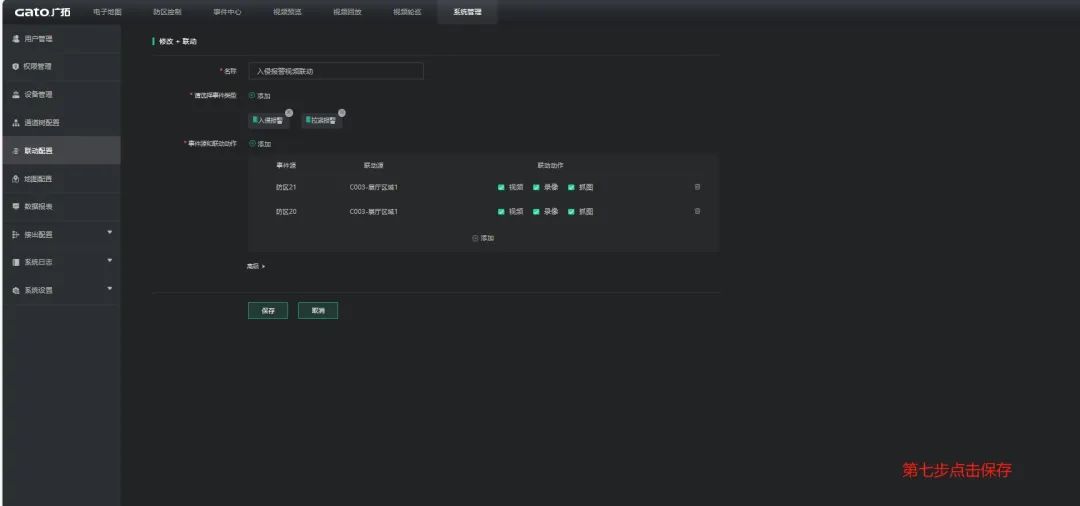Remove the second event type tag
The image size is (1080, 506).
coord(342,112)
